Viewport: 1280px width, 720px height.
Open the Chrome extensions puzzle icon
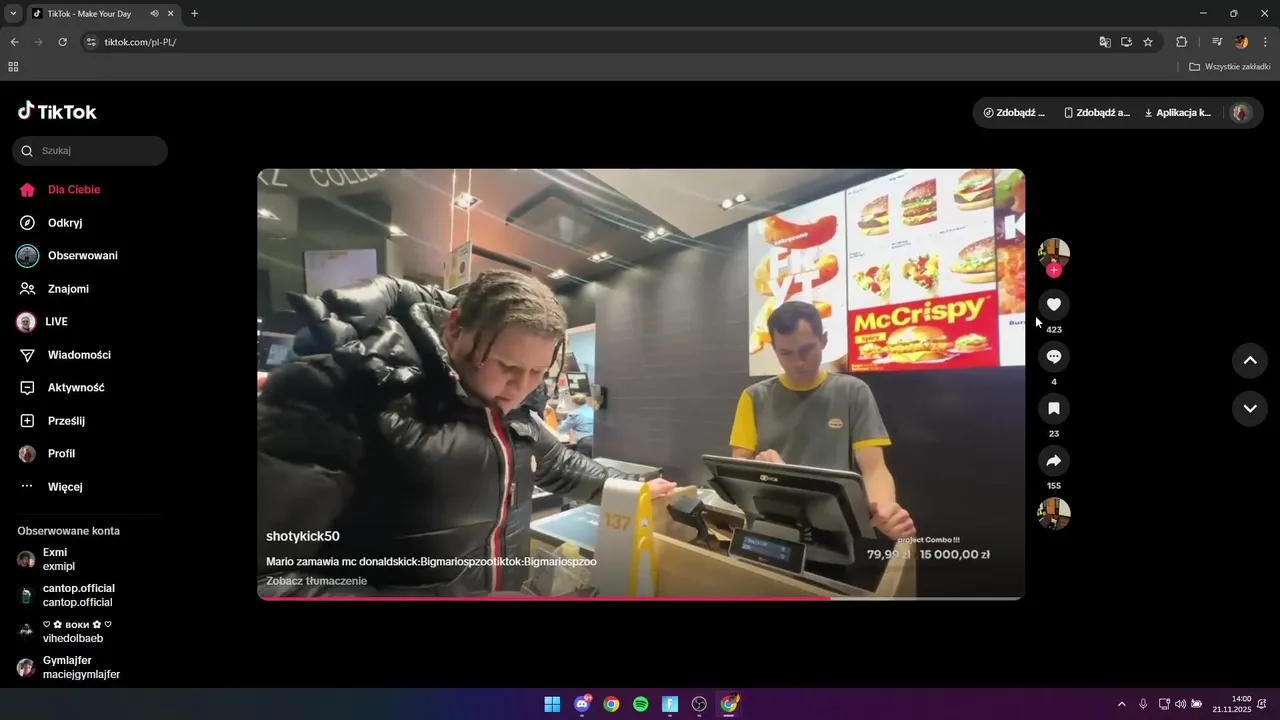click(1181, 42)
